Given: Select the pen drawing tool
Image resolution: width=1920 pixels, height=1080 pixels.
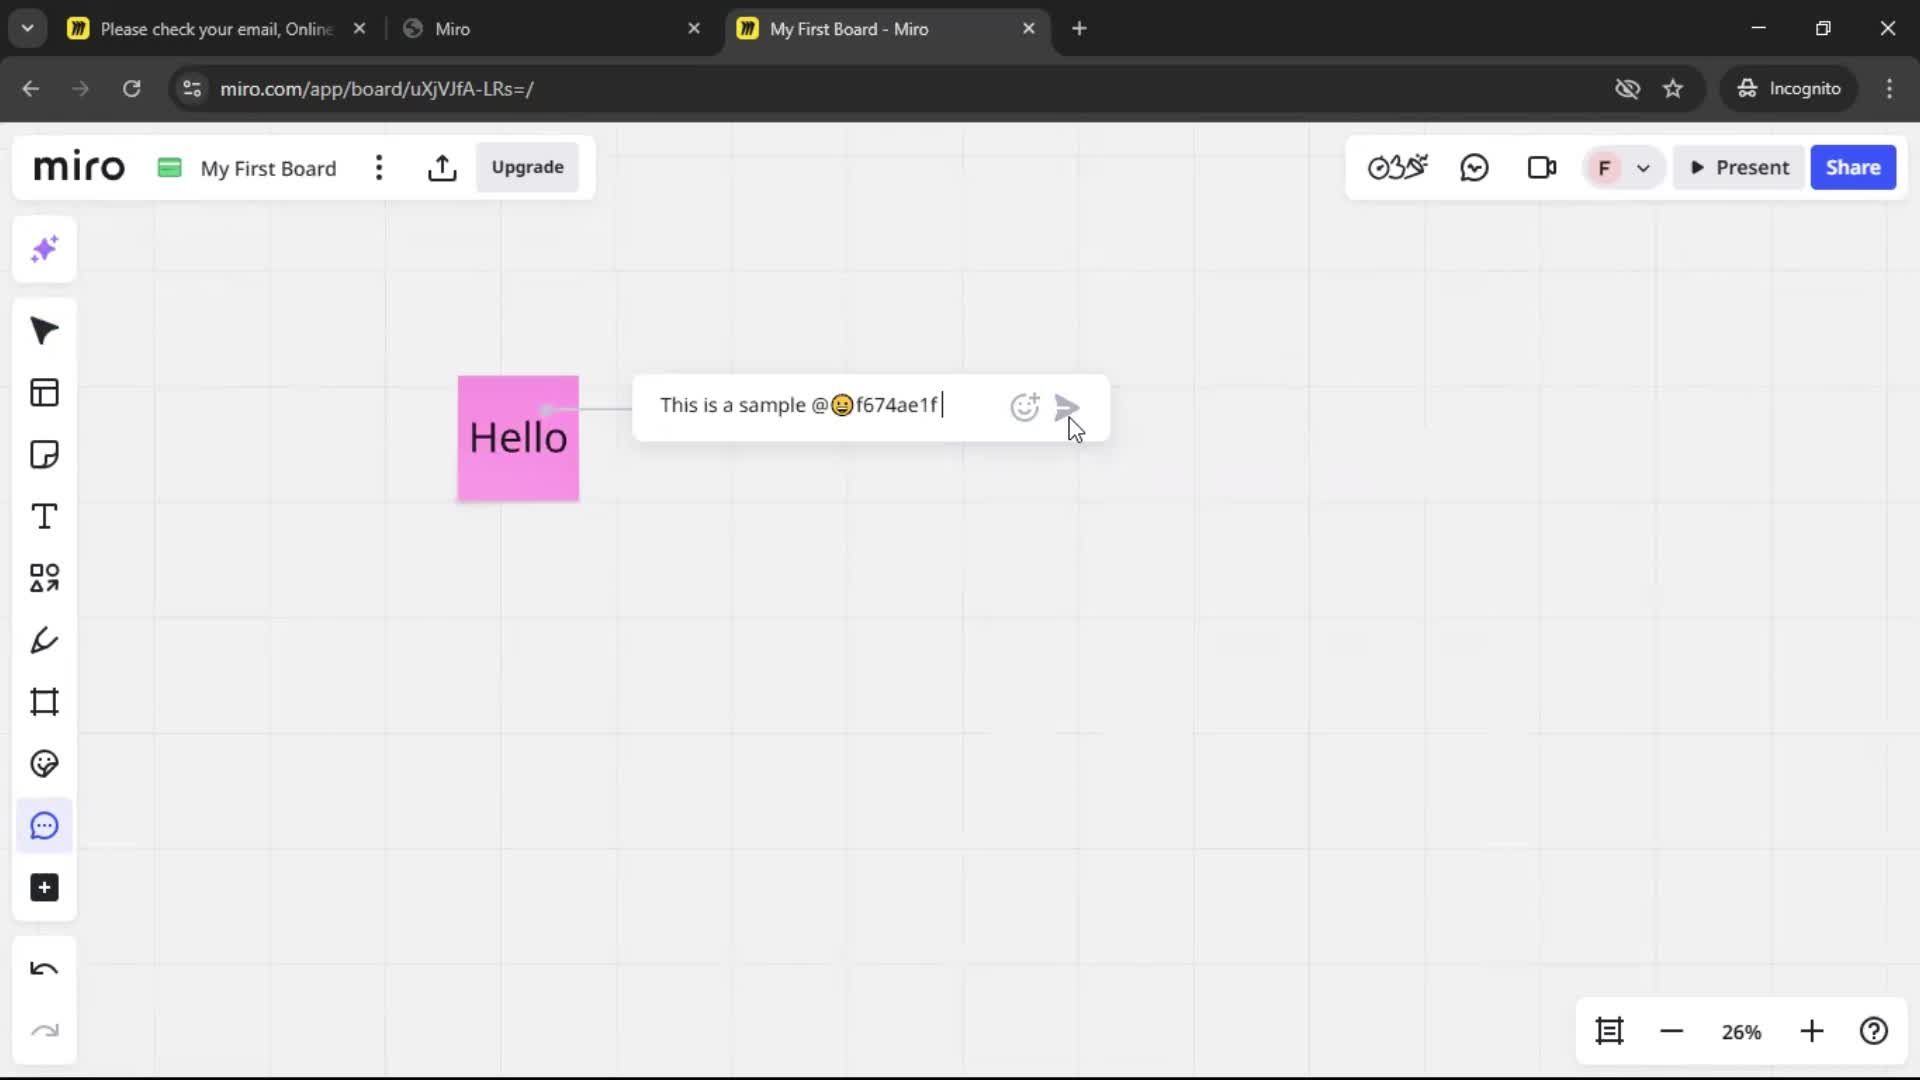Looking at the screenshot, I should [44, 640].
